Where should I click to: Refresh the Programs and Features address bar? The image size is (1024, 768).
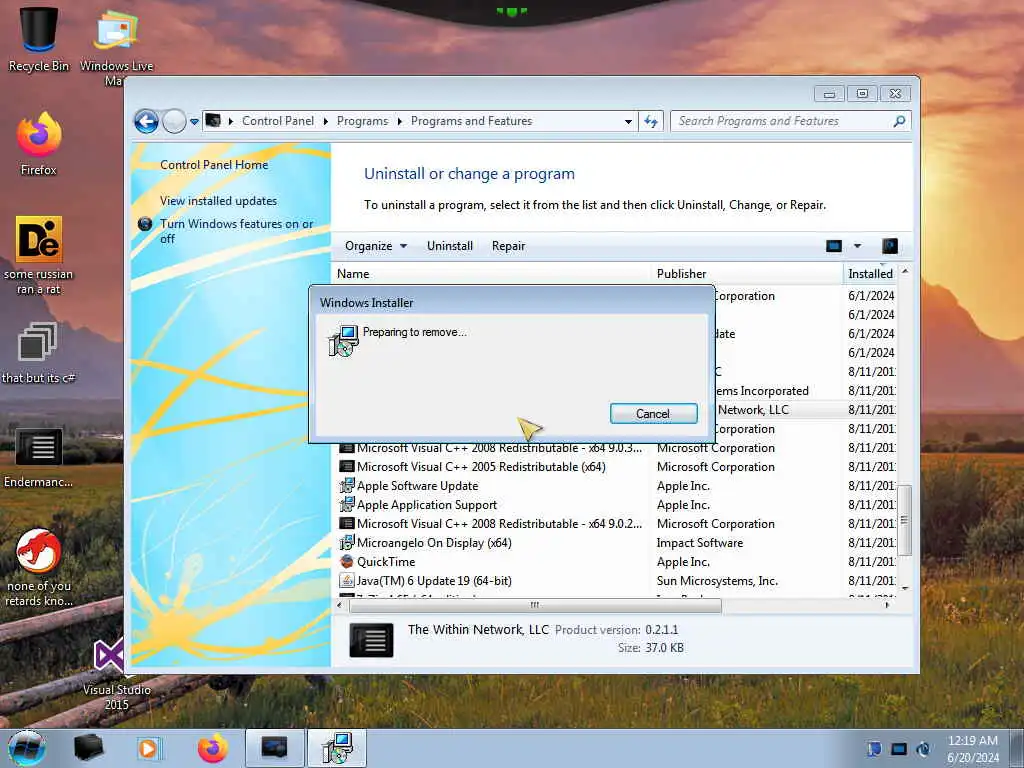pyautogui.click(x=650, y=121)
